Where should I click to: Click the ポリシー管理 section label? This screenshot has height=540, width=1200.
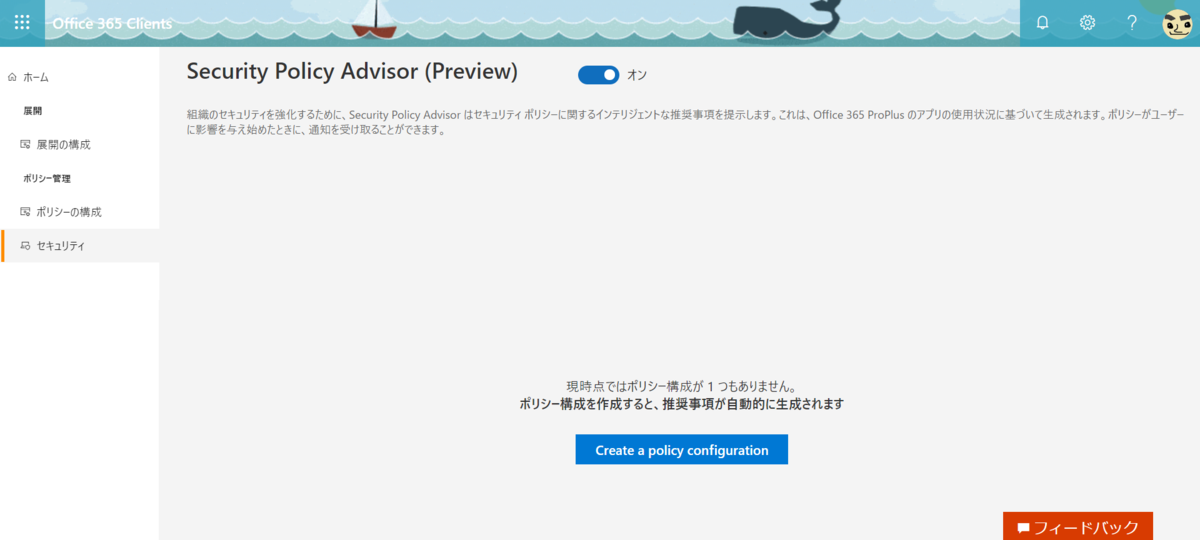46,179
